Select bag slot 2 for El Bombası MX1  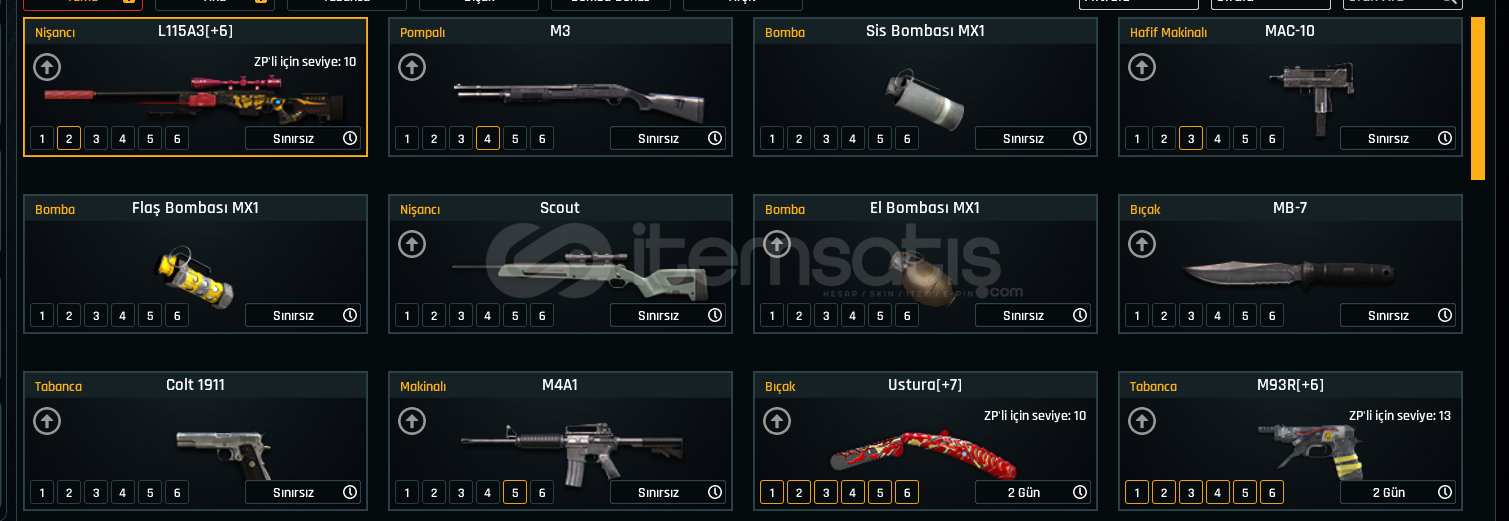[799, 315]
